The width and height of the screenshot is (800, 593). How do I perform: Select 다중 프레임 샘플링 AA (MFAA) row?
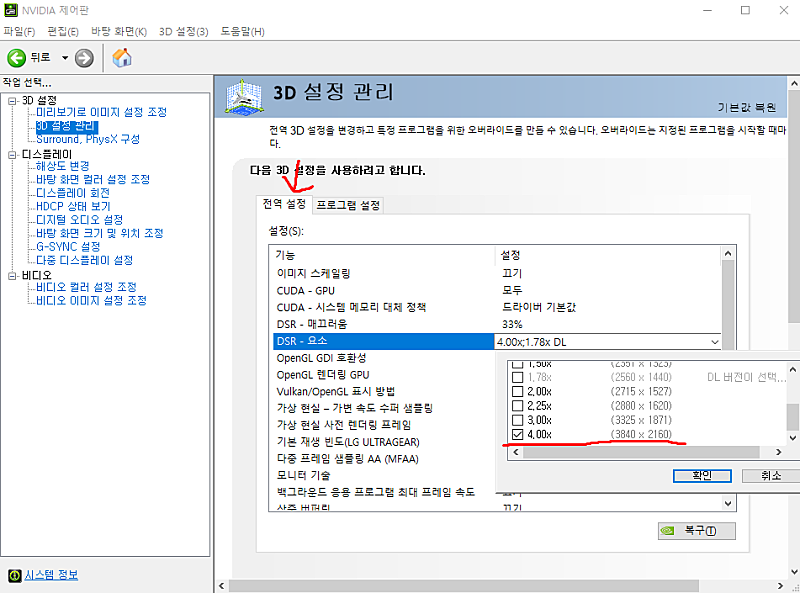[x=383, y=459]
